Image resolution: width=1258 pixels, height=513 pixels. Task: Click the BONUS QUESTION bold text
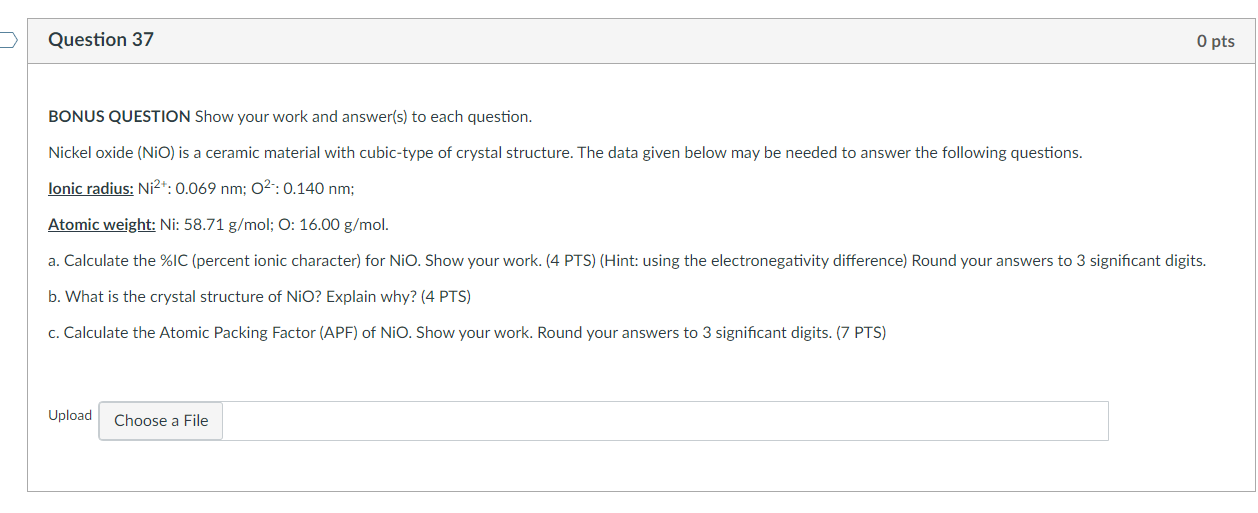coord(119,117)
